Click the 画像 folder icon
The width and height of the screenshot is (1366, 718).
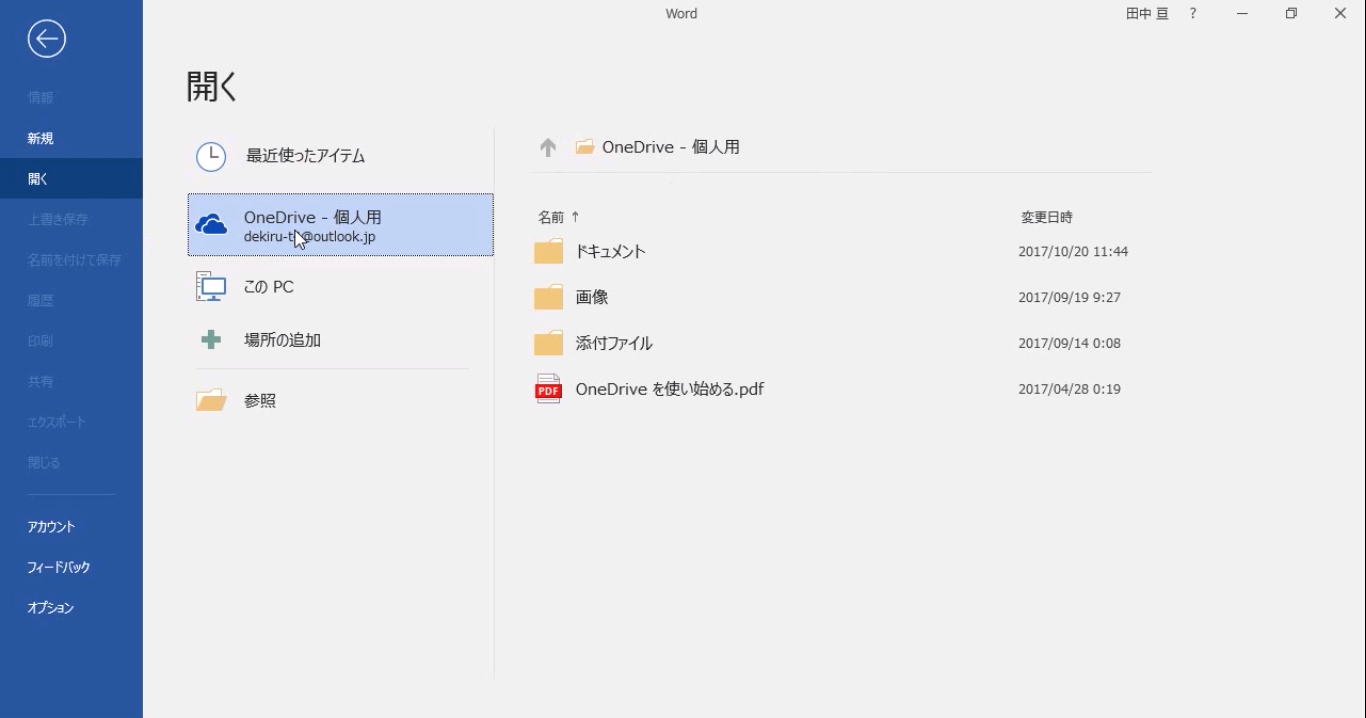(x=548, y=298)
